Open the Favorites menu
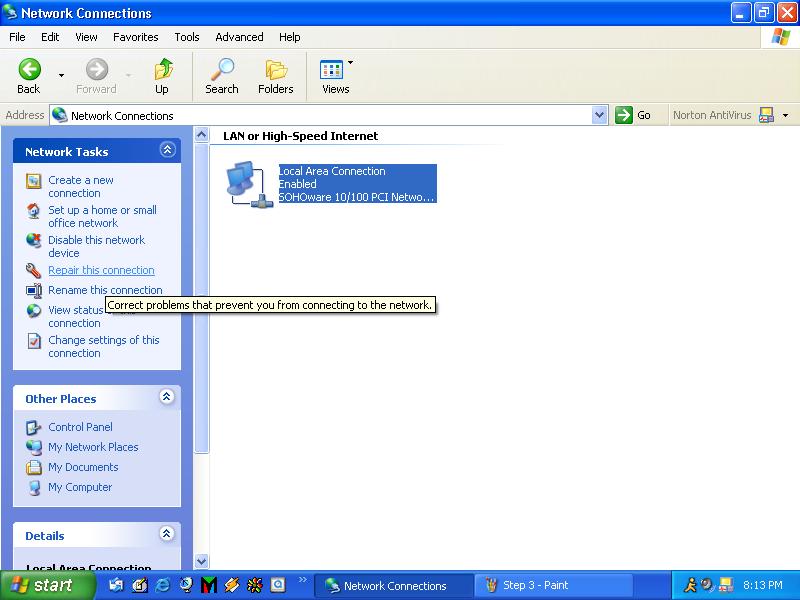This screenshot has height=600, width=800. pos(136,37)
